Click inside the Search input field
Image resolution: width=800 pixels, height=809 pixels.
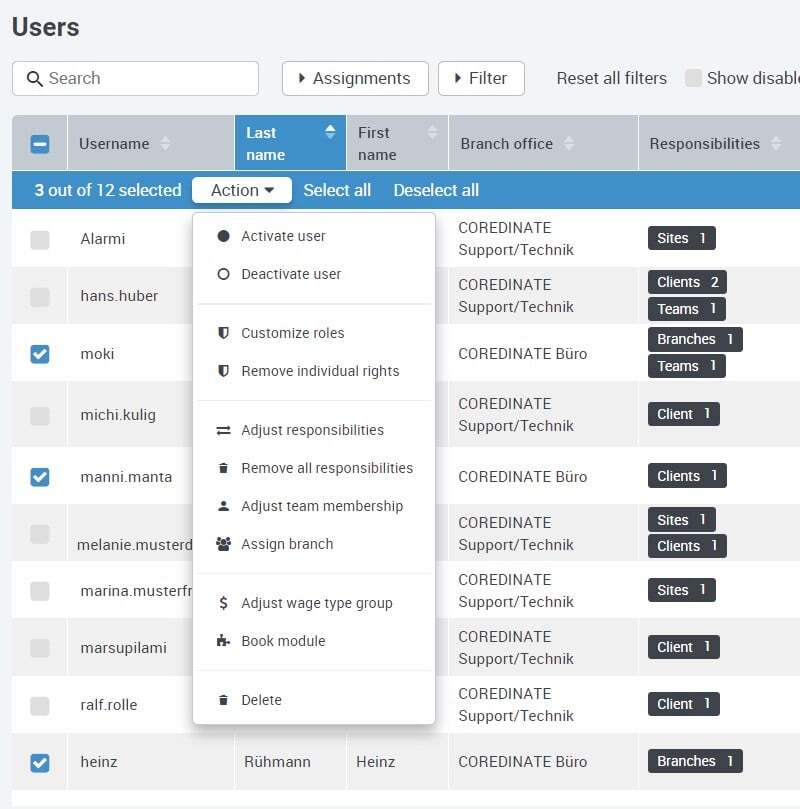click(140, 78)
